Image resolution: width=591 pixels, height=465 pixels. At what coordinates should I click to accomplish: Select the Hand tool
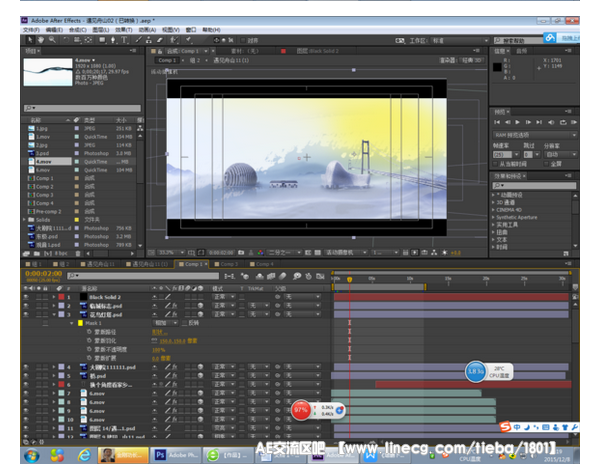pyautogui.click(x=41, y=40)
